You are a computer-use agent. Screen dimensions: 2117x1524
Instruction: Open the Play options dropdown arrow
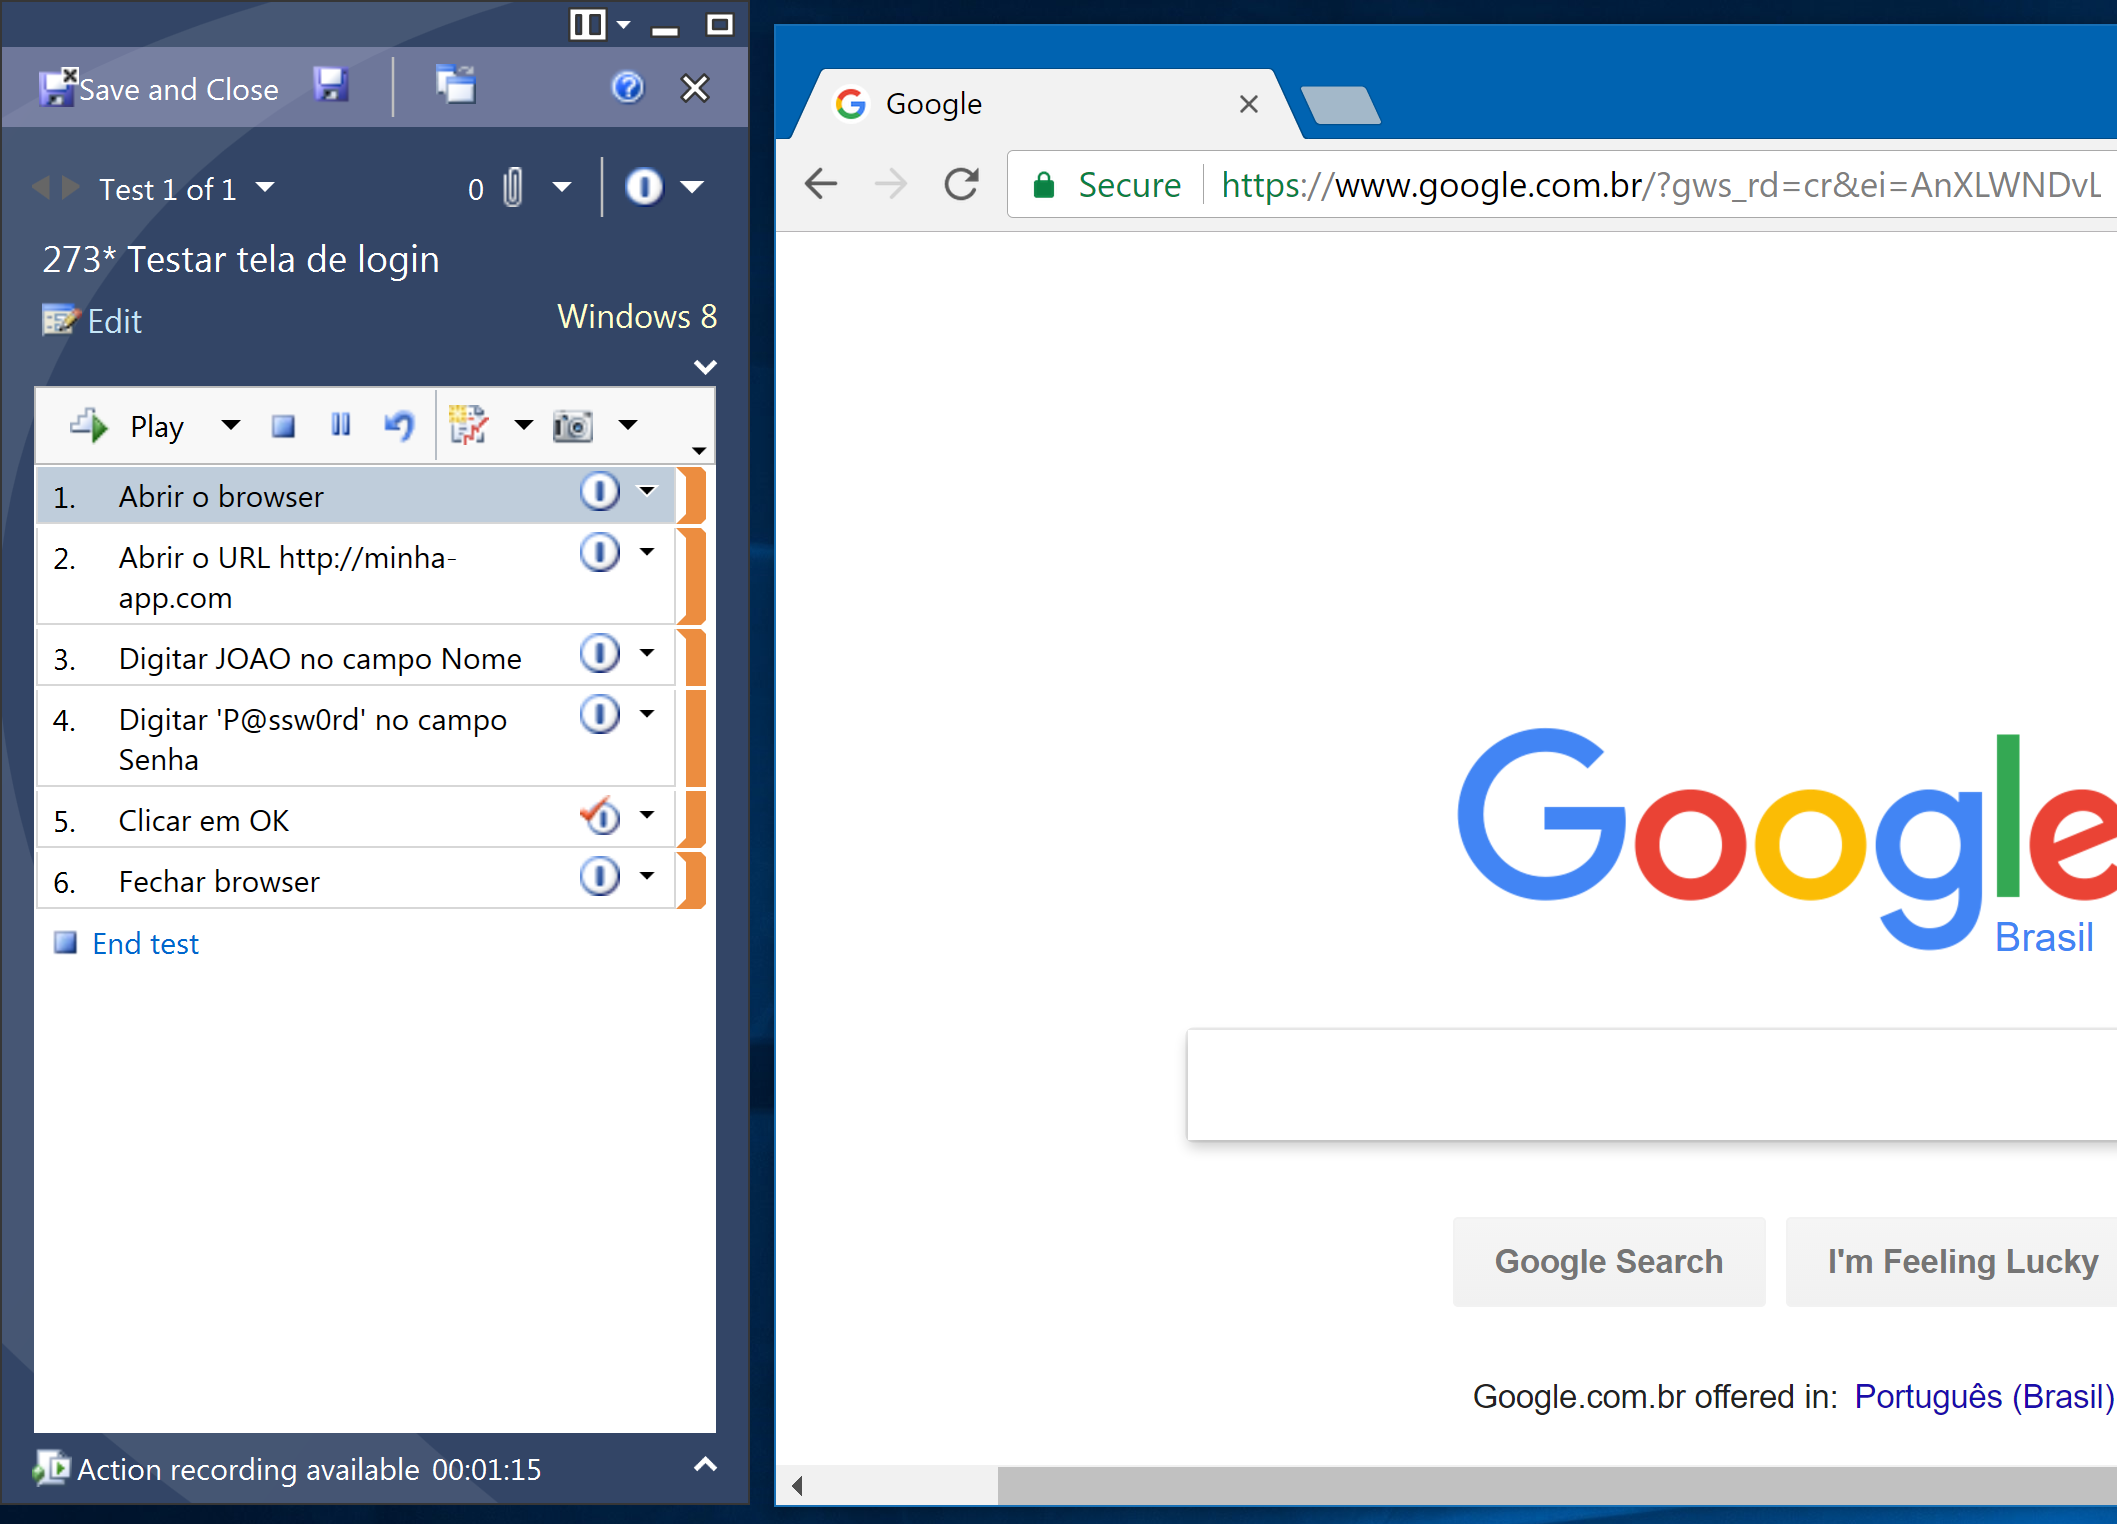[x=231, y=425]
